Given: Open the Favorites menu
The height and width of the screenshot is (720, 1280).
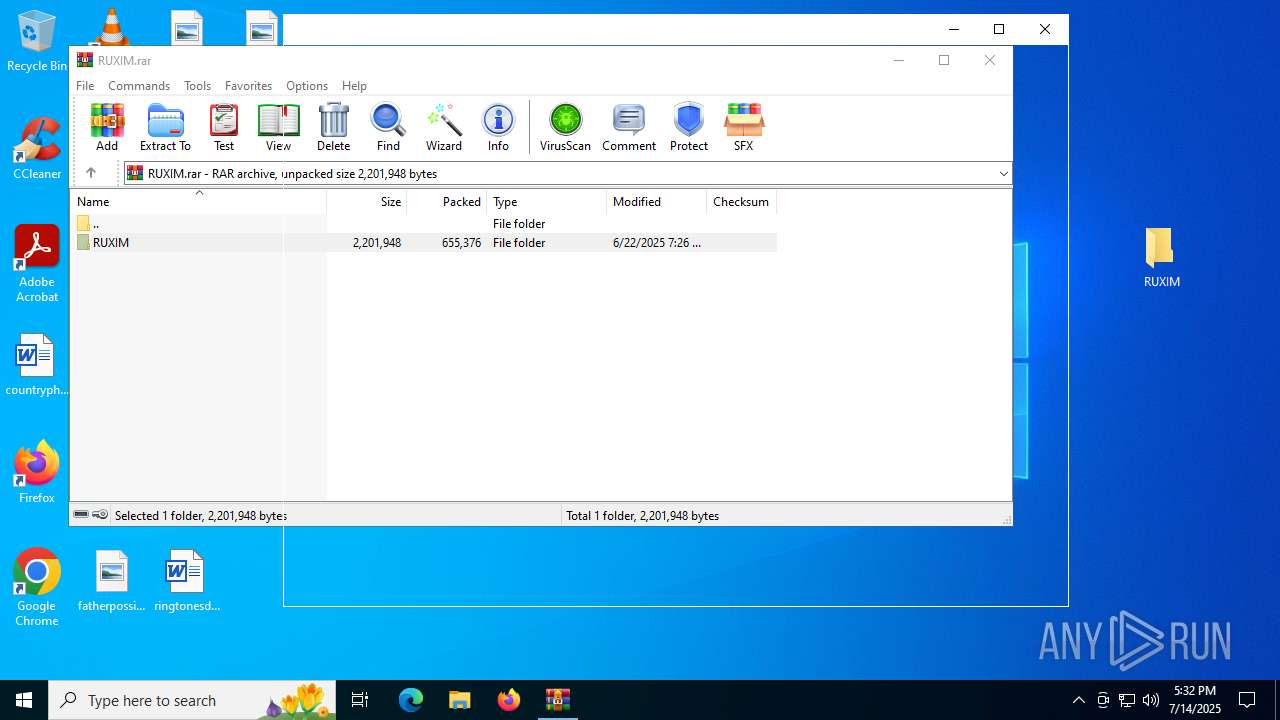Looking at the screenshot, I should tap(248, 86).
